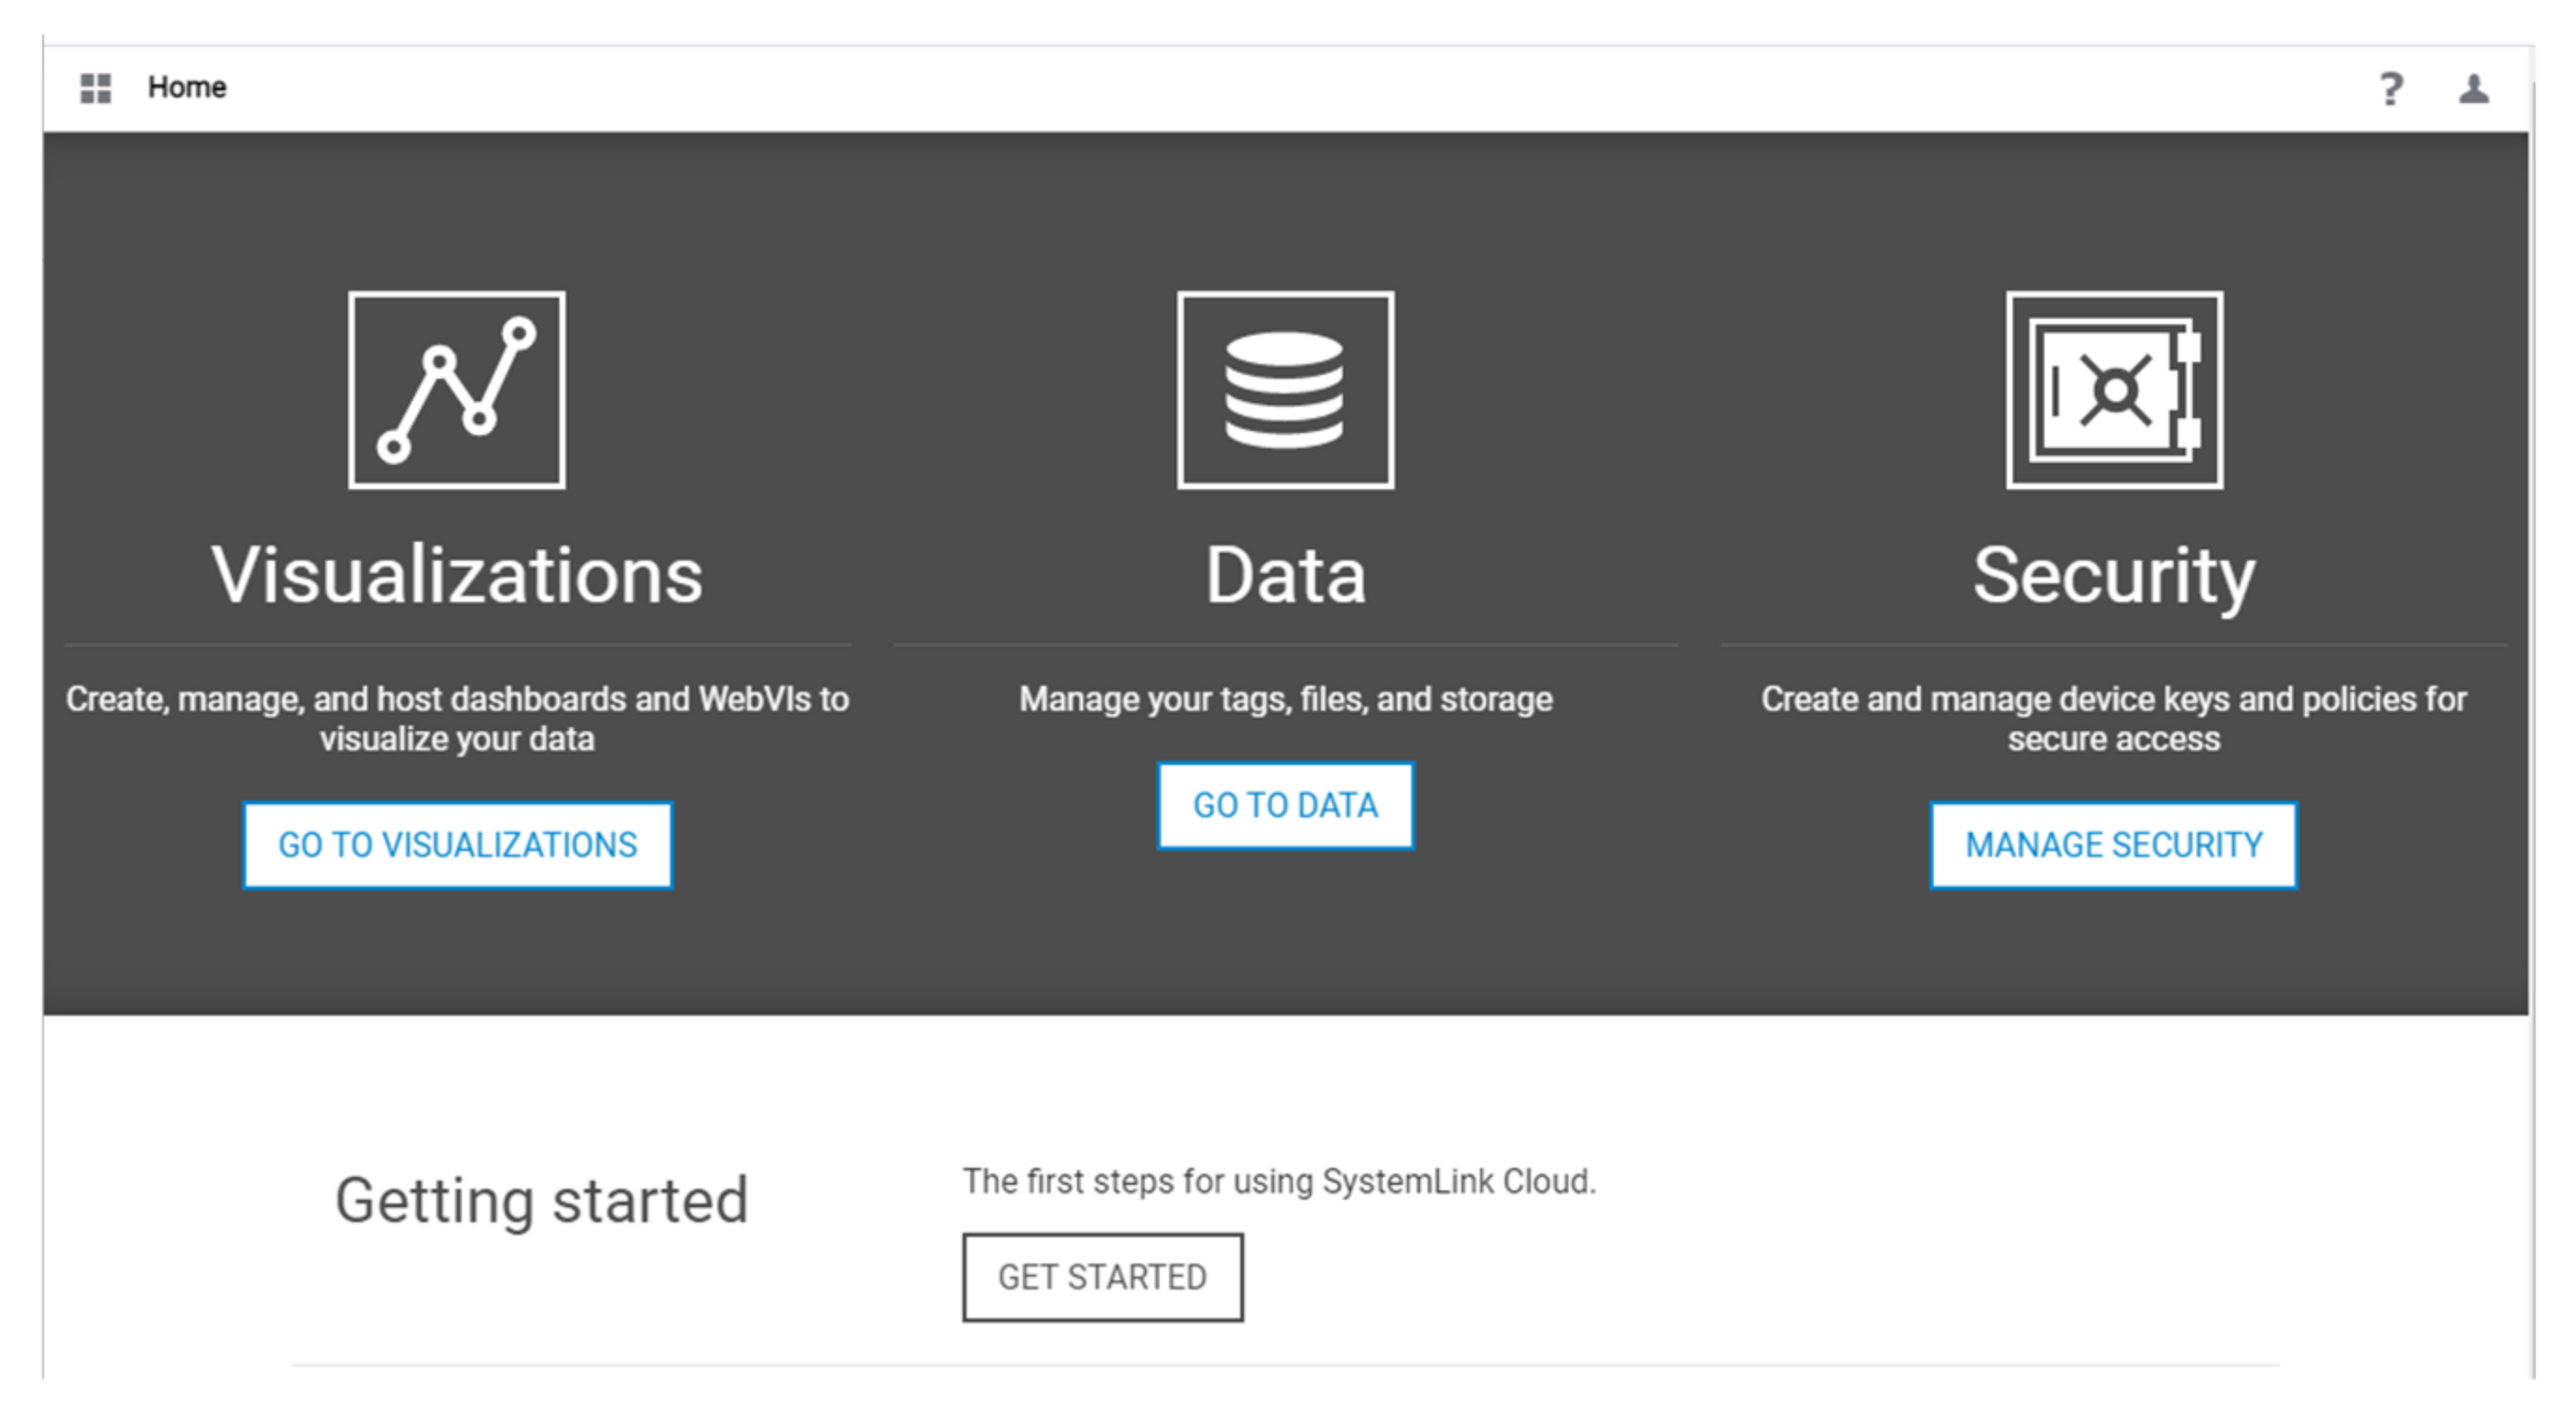Click the Data database stack icon

click(1285, 390)
